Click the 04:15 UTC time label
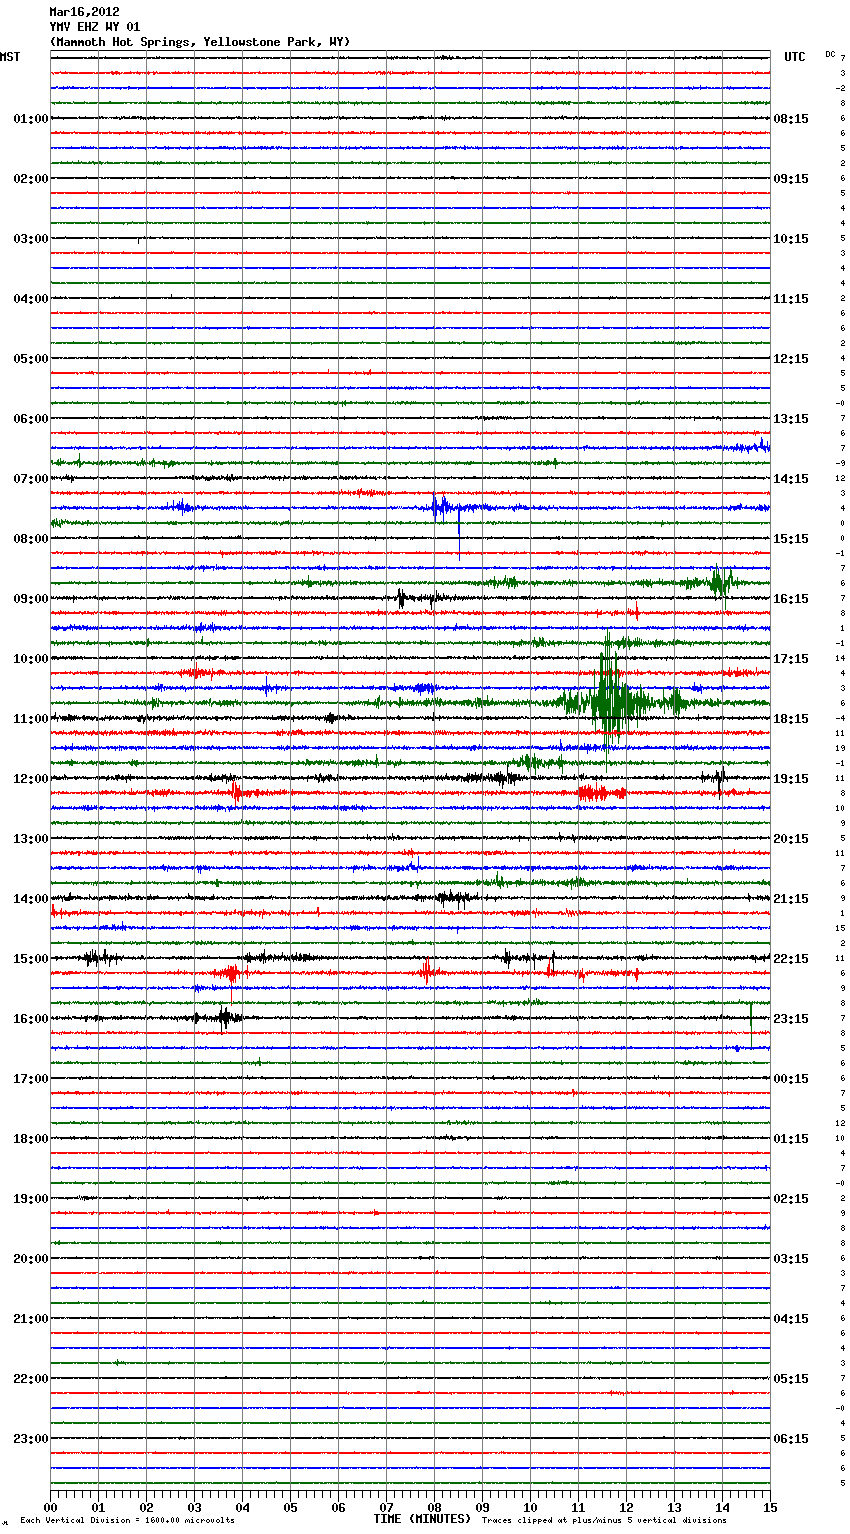850x1534 pixels. [x=791, y=1319]
